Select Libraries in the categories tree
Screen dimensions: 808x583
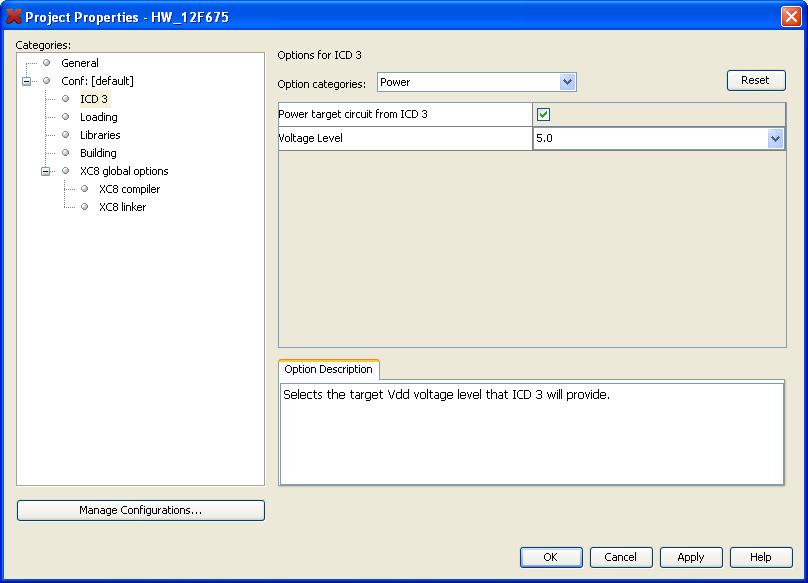pyautogui.click(x=100, y=135)
